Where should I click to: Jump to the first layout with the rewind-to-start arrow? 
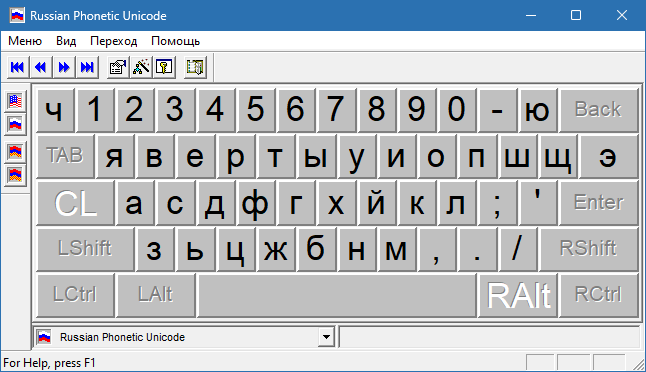(x=18, y=67)
